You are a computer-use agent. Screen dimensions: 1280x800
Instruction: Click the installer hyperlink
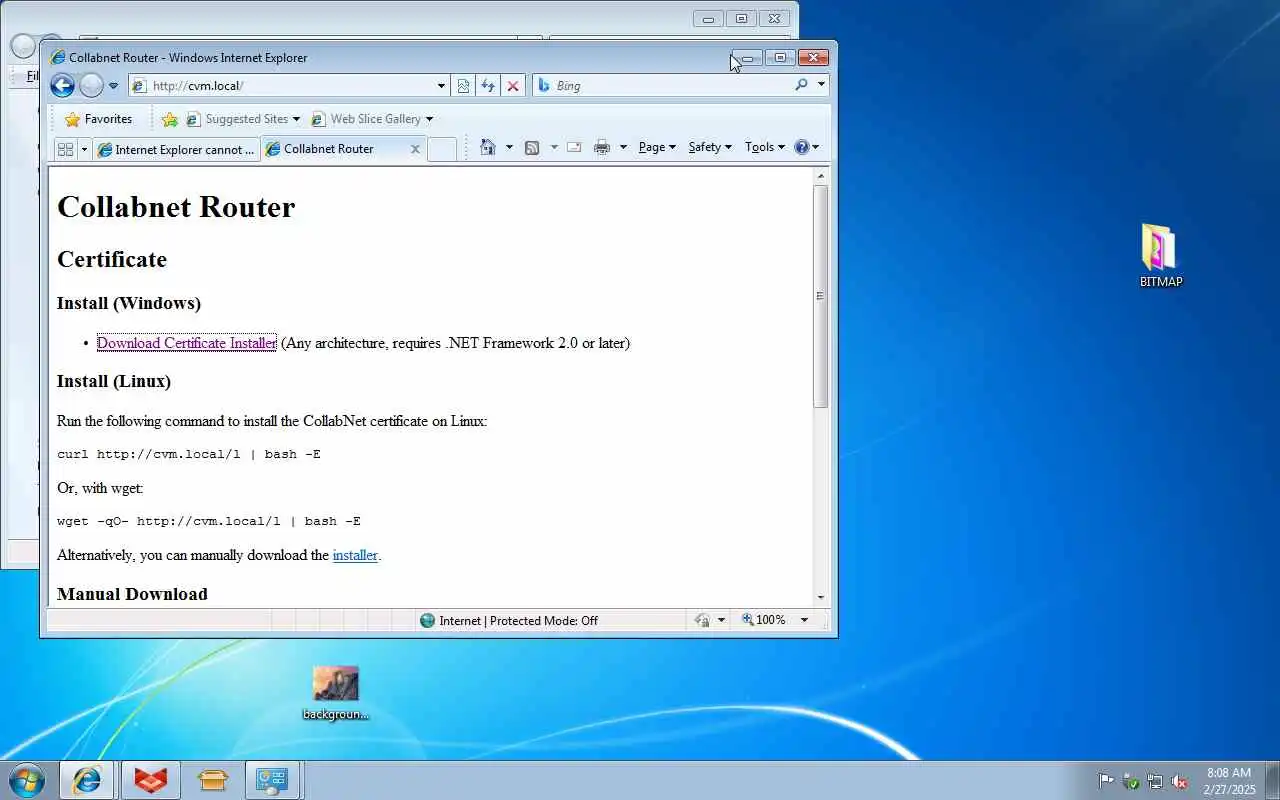tap(355, 555)
